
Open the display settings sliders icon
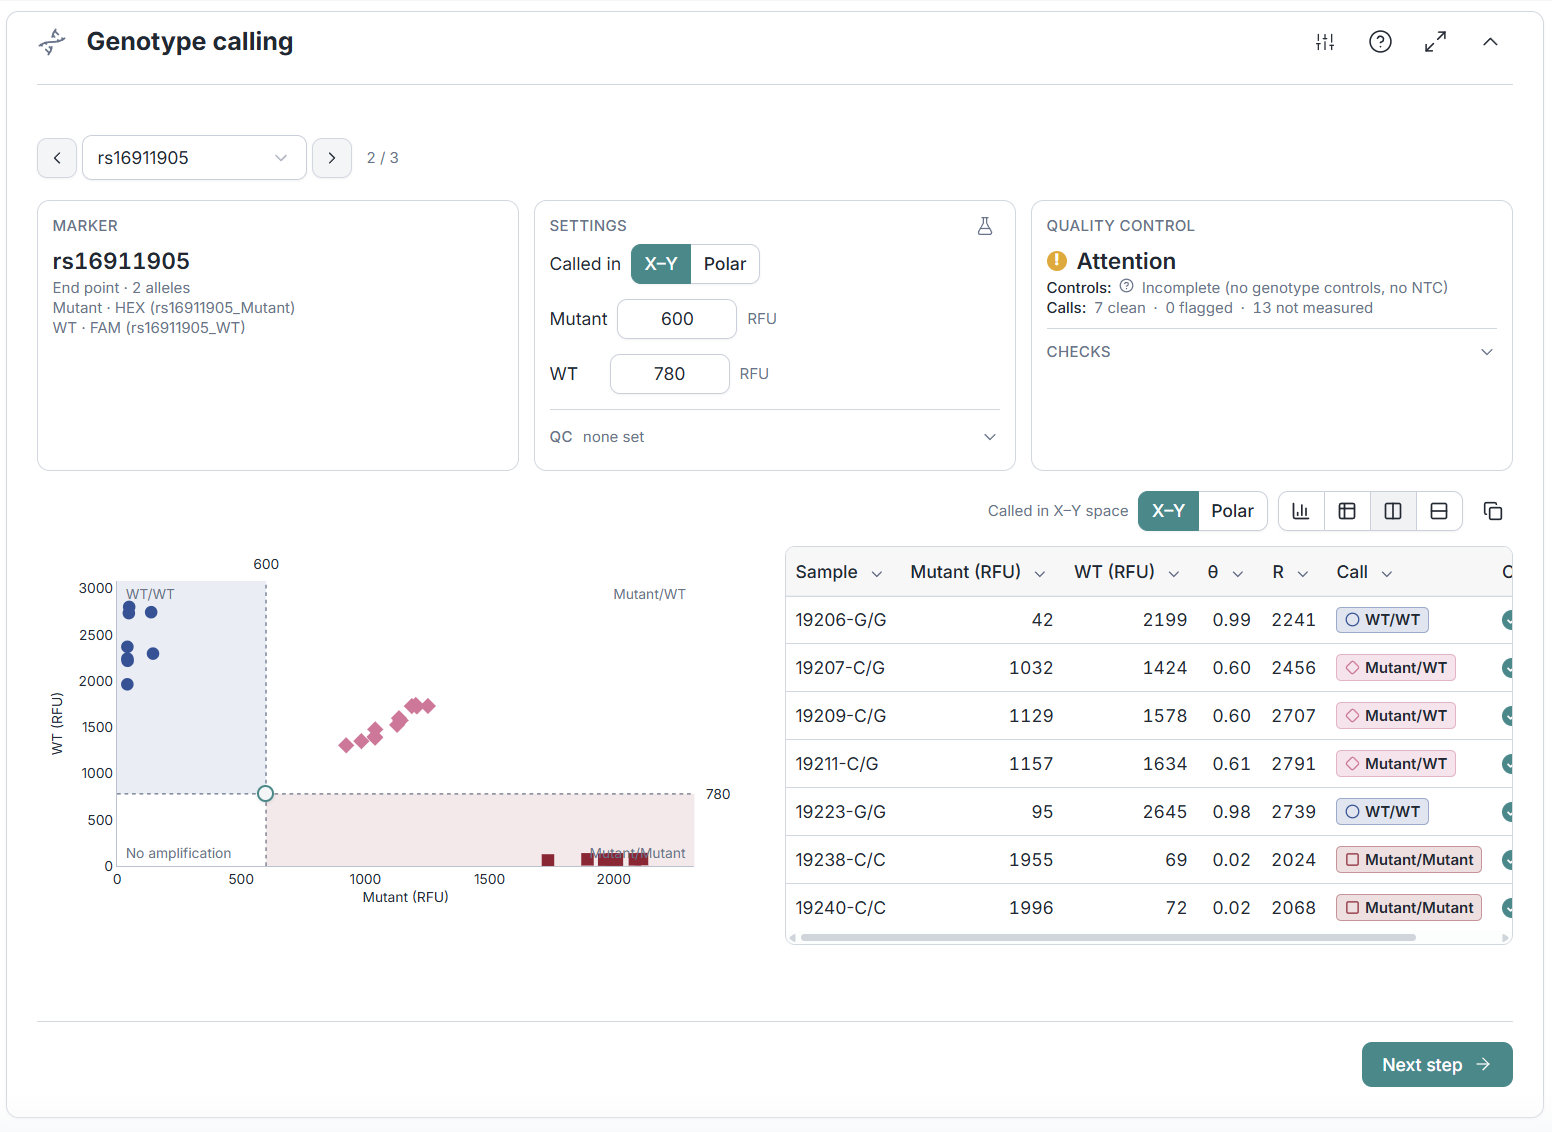coord(1325,42)
